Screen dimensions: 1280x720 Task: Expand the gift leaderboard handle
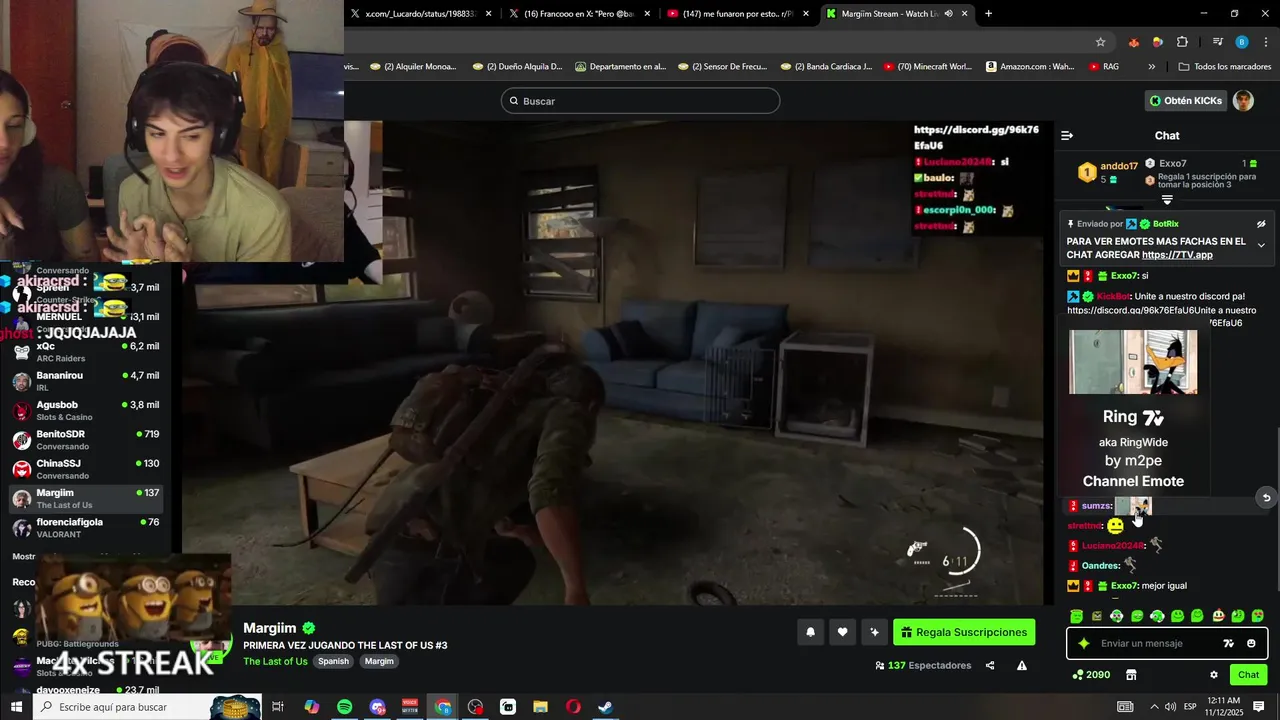coord(1167,200)
